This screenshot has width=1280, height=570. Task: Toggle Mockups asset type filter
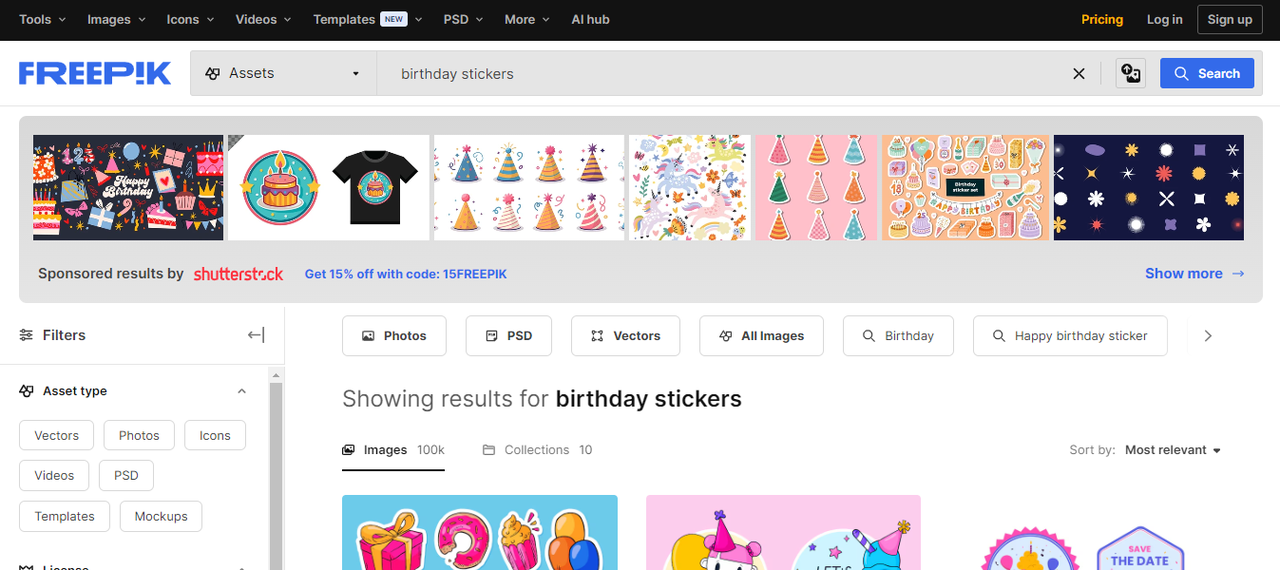(x=161, y=516)
